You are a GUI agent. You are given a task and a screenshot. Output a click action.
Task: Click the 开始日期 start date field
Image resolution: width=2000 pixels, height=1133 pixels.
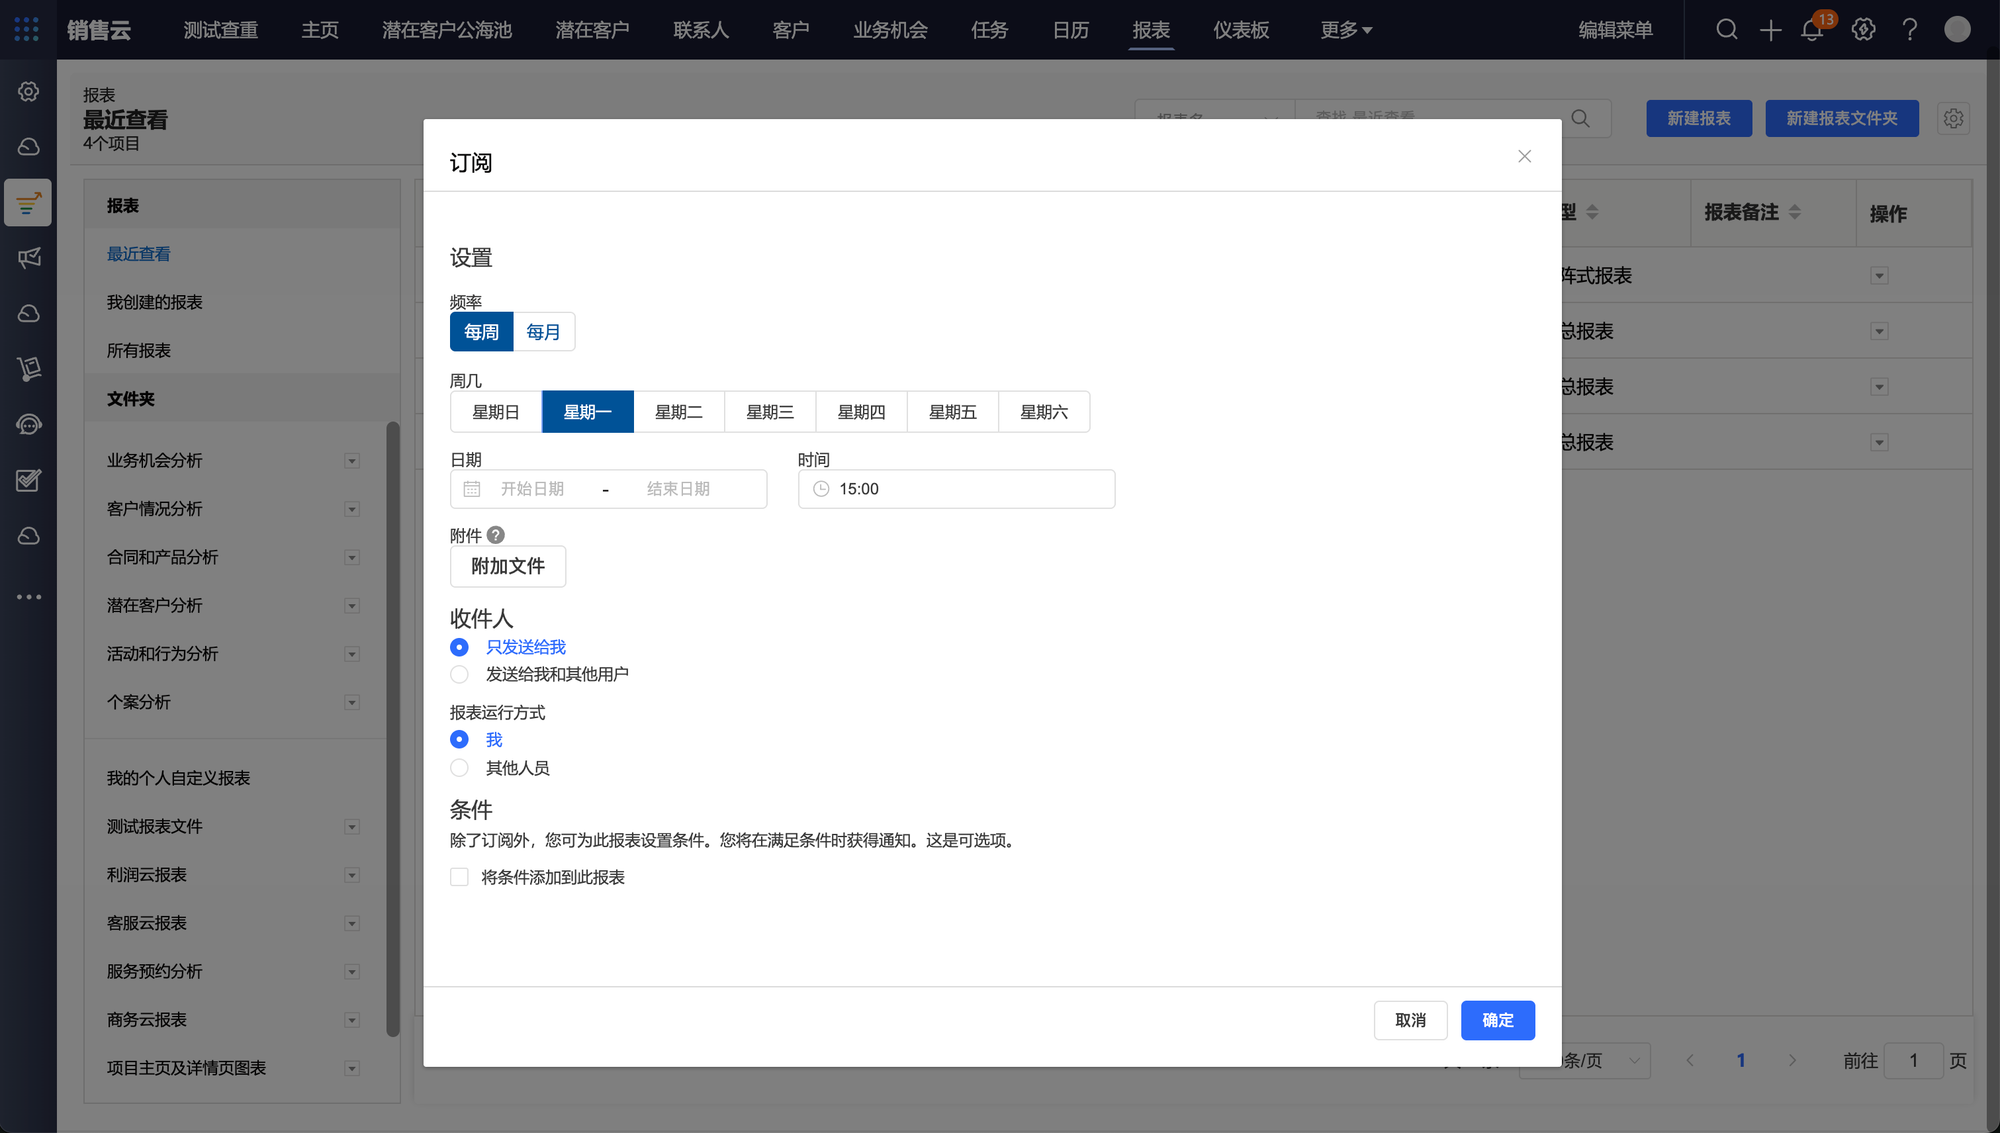[533, 489]
